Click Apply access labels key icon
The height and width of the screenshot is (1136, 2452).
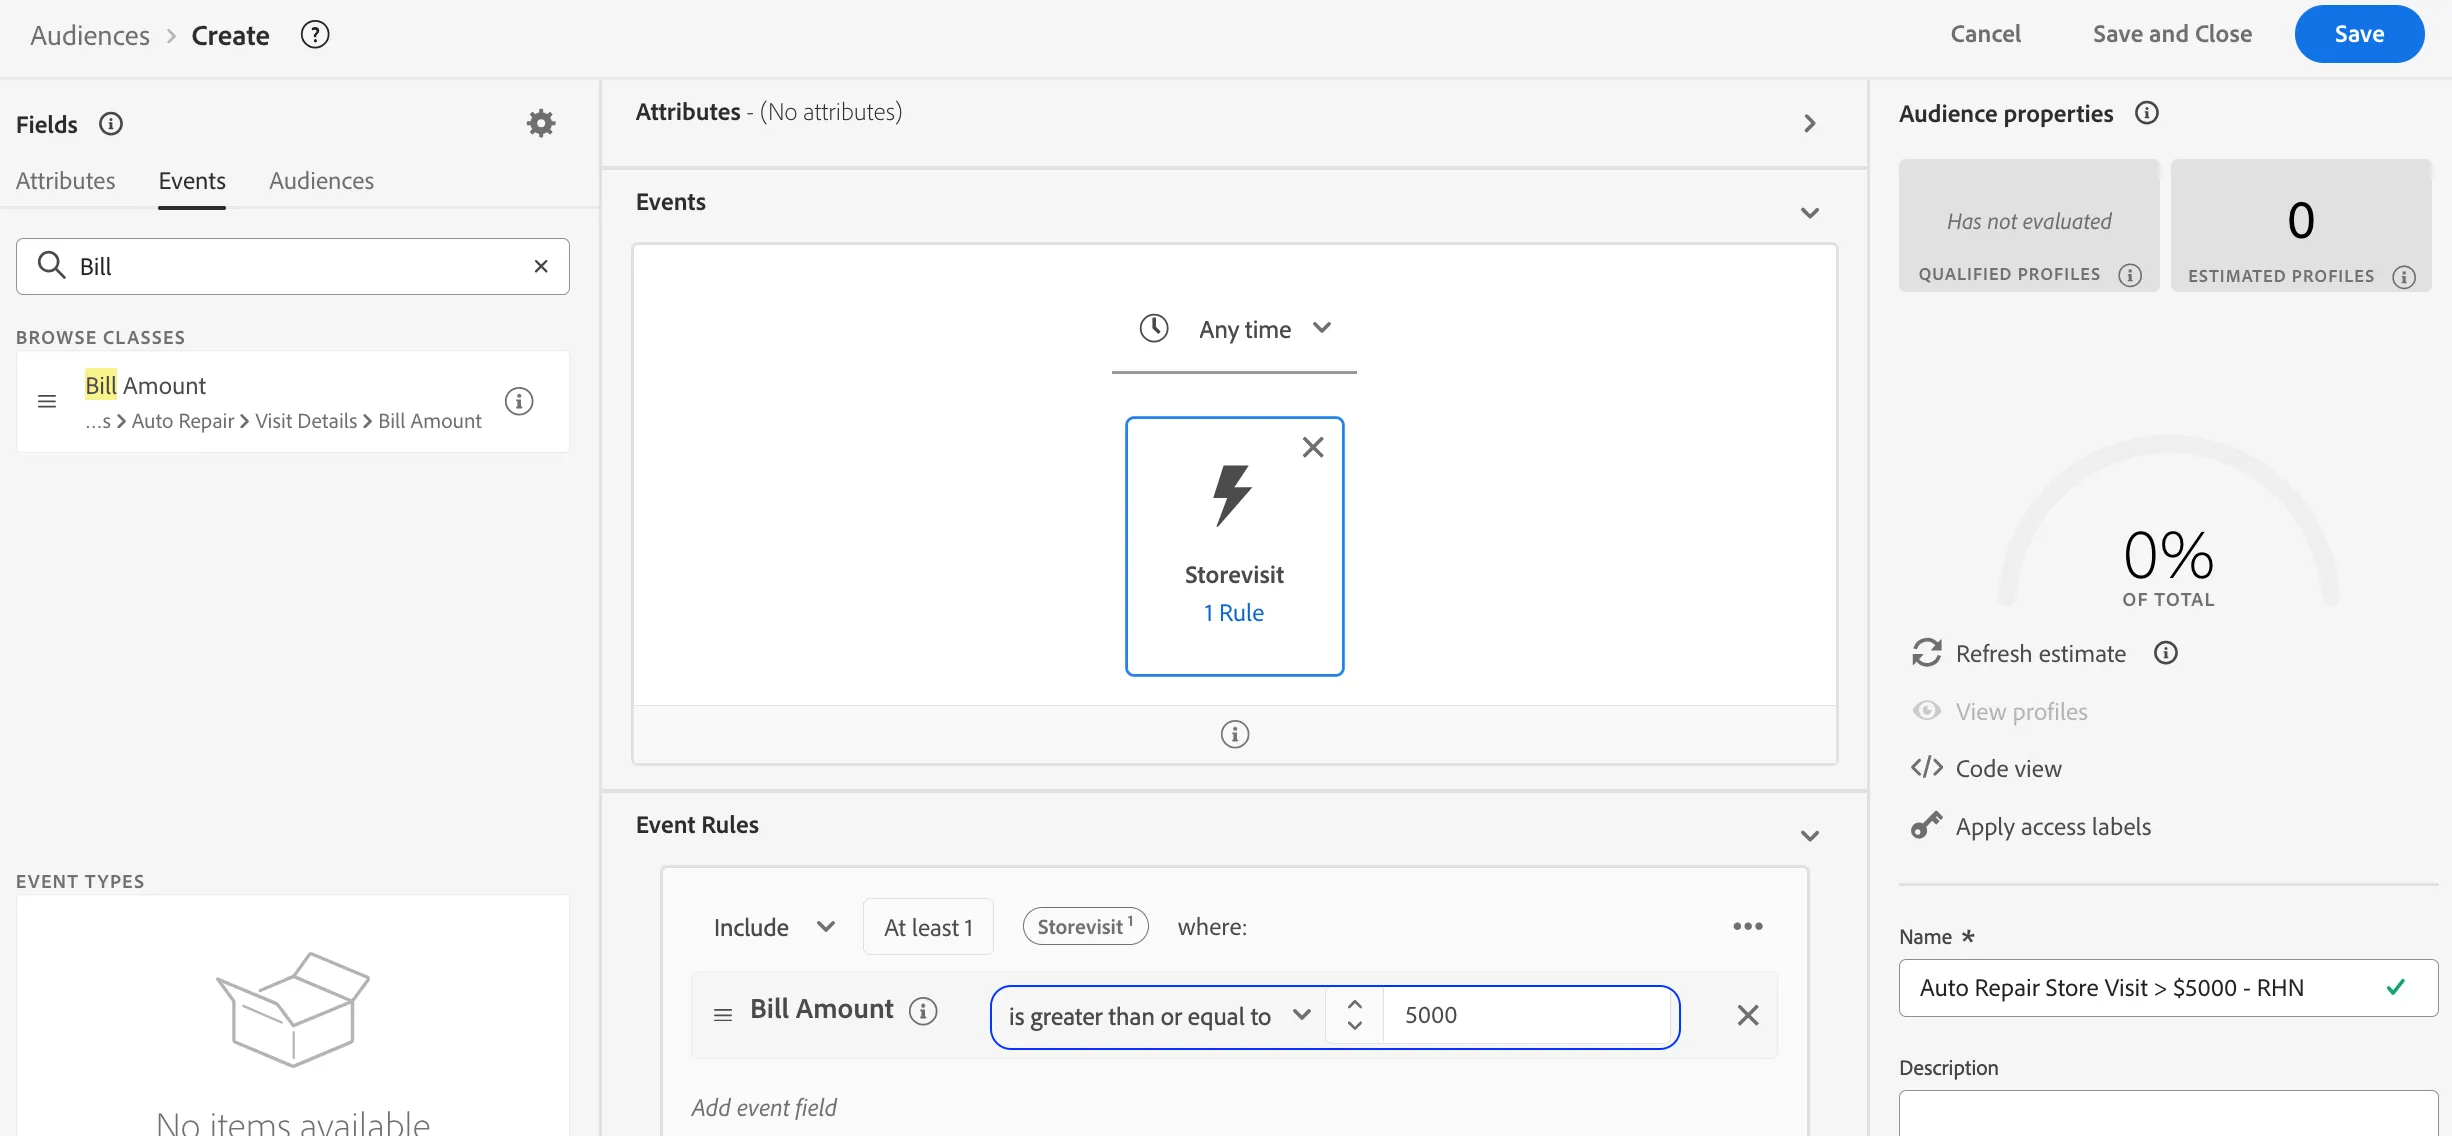click(1927, 826)
